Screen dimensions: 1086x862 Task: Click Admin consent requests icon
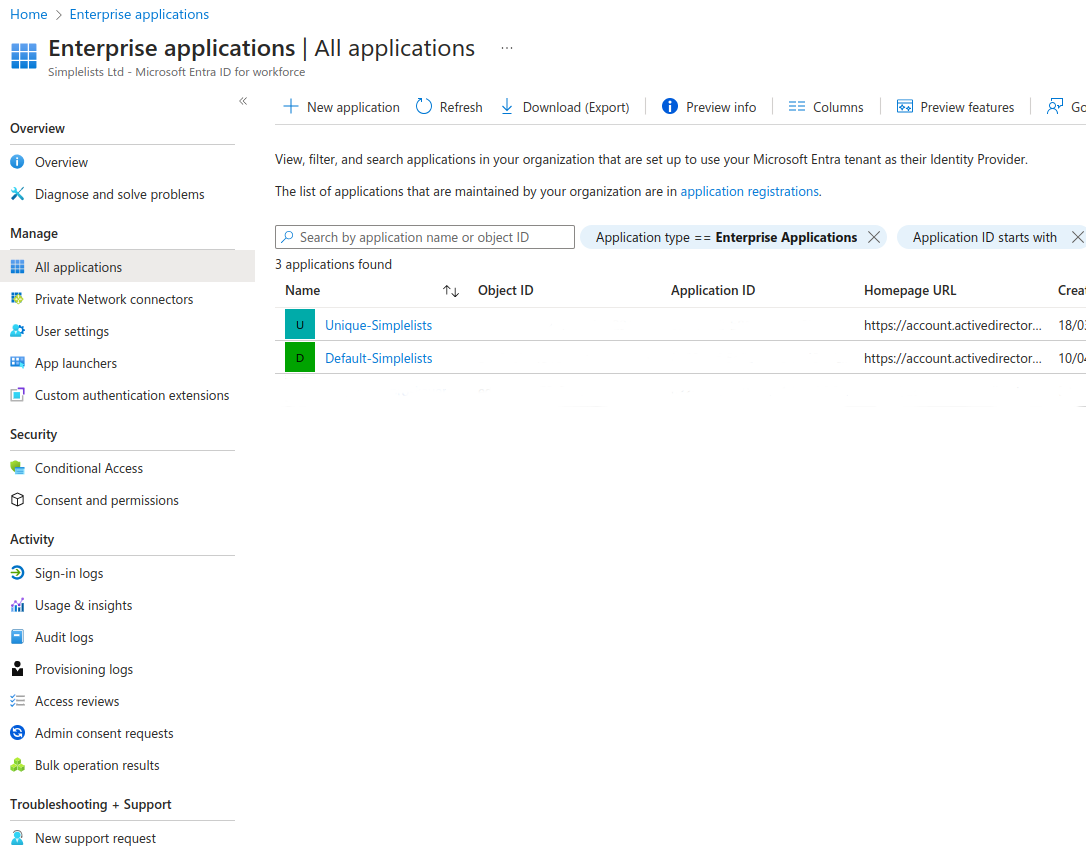click(18, 733)
